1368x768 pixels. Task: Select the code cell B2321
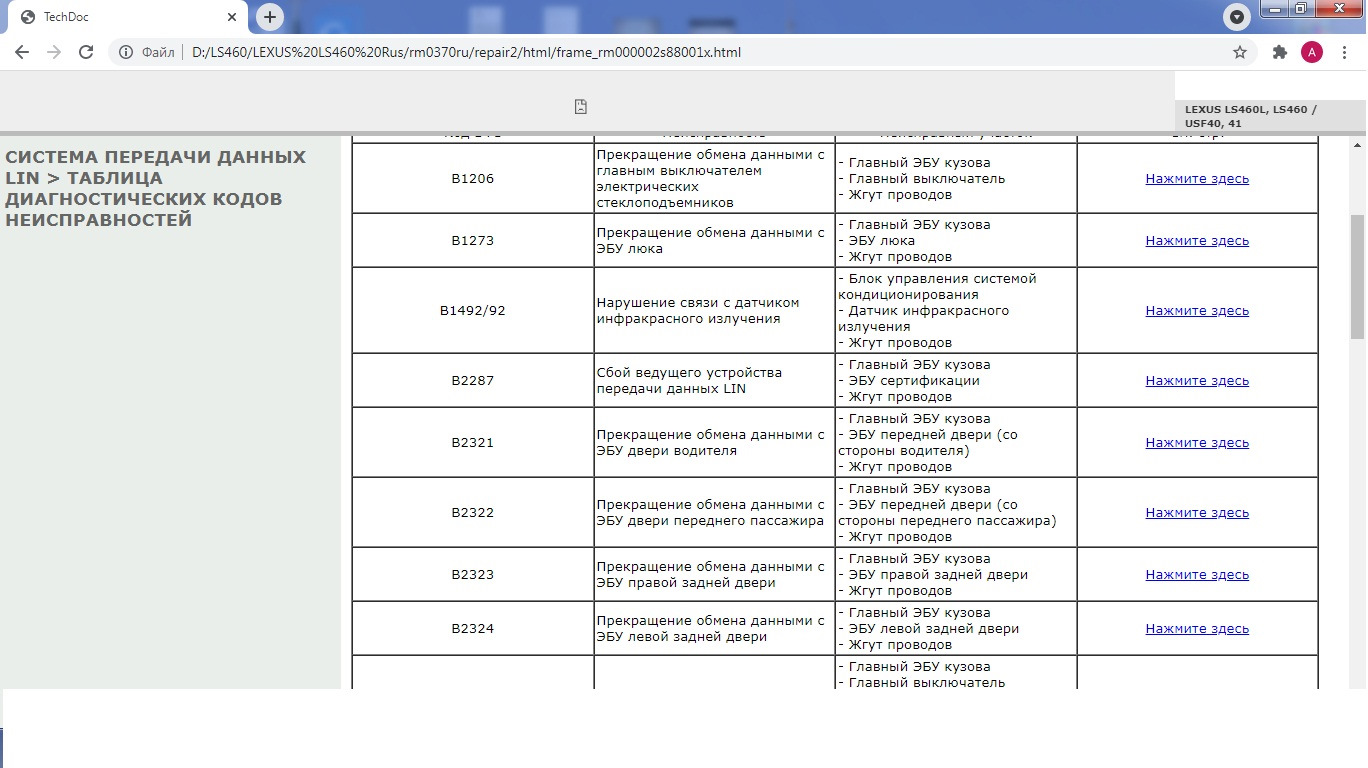pos(473,443)
